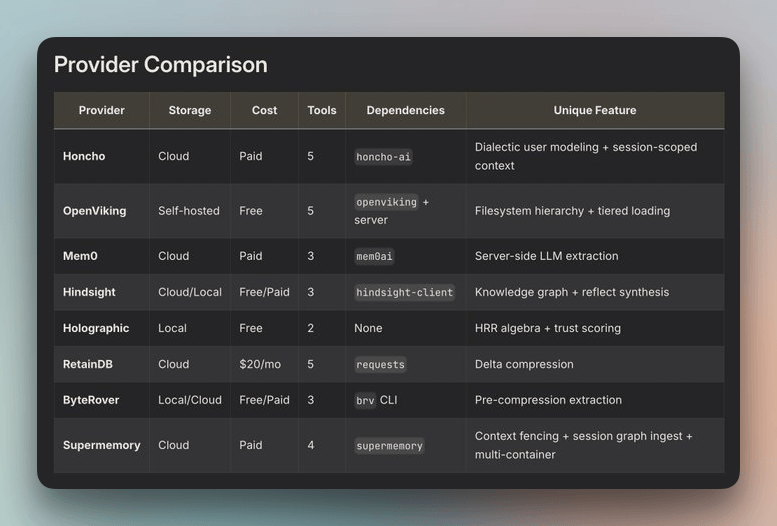Viewport: 777px width, 526px height.
Task: Click Holographic's Local storage cell
Action: [172, 328]
